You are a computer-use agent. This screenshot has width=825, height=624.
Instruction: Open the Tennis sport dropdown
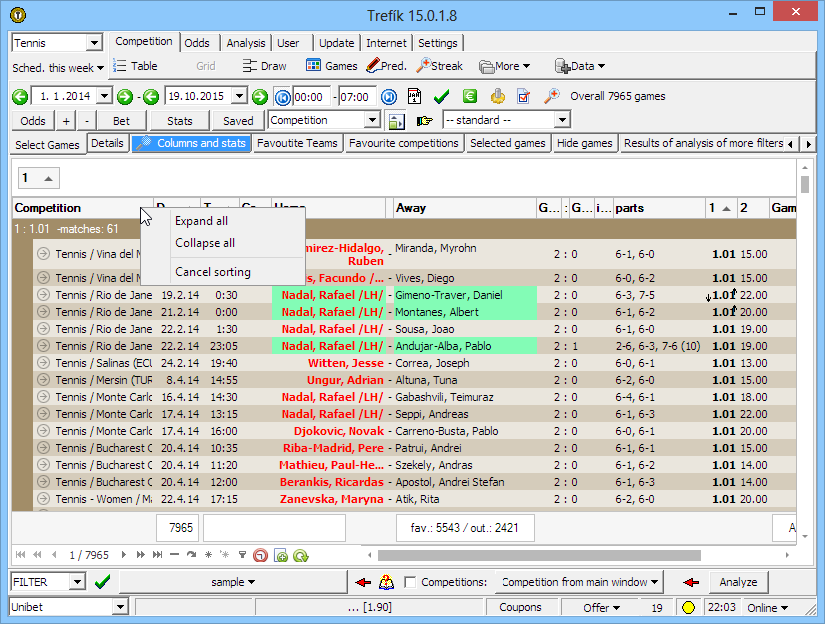(94, 43)
